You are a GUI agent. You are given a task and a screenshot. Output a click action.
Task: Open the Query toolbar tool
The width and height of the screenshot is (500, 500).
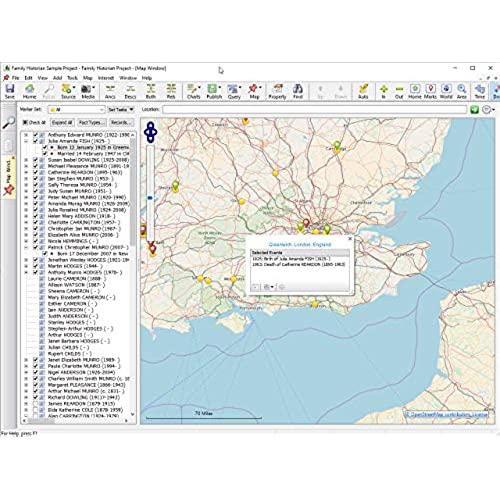[234, 91]
